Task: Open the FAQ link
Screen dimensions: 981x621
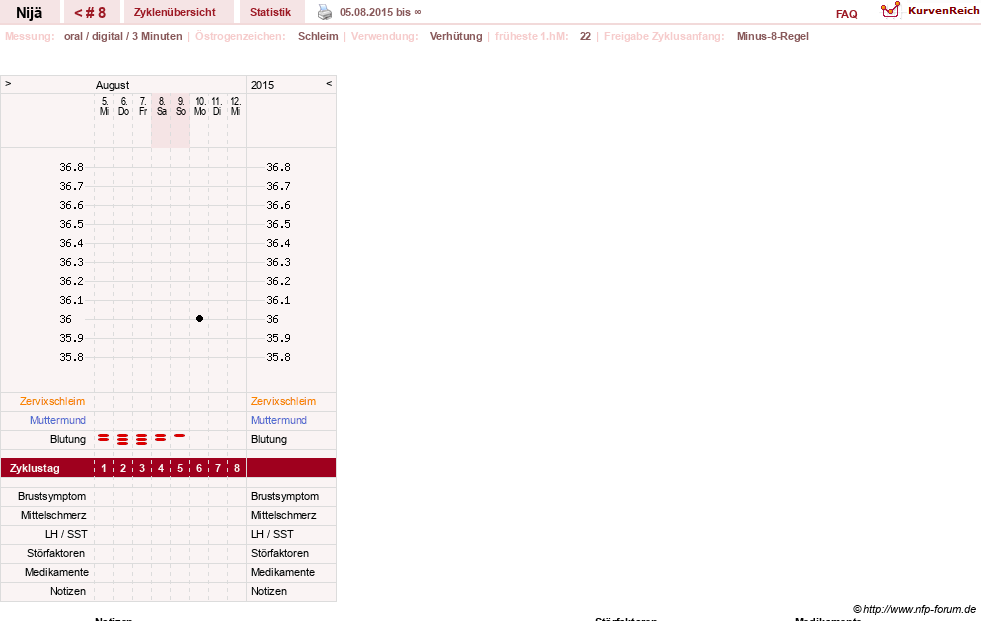Action: [x=846, y=14]
